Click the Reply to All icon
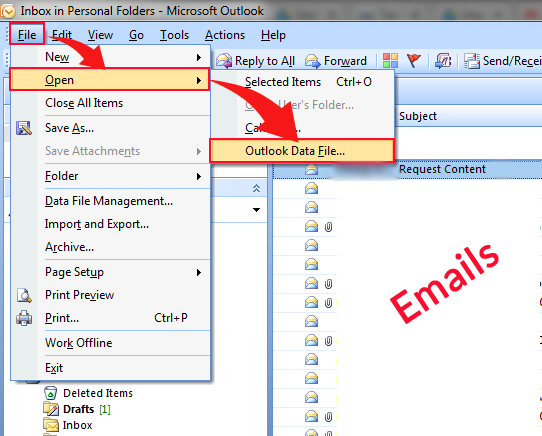The height and width of the screenshot is (436, 542). (224, 61)
